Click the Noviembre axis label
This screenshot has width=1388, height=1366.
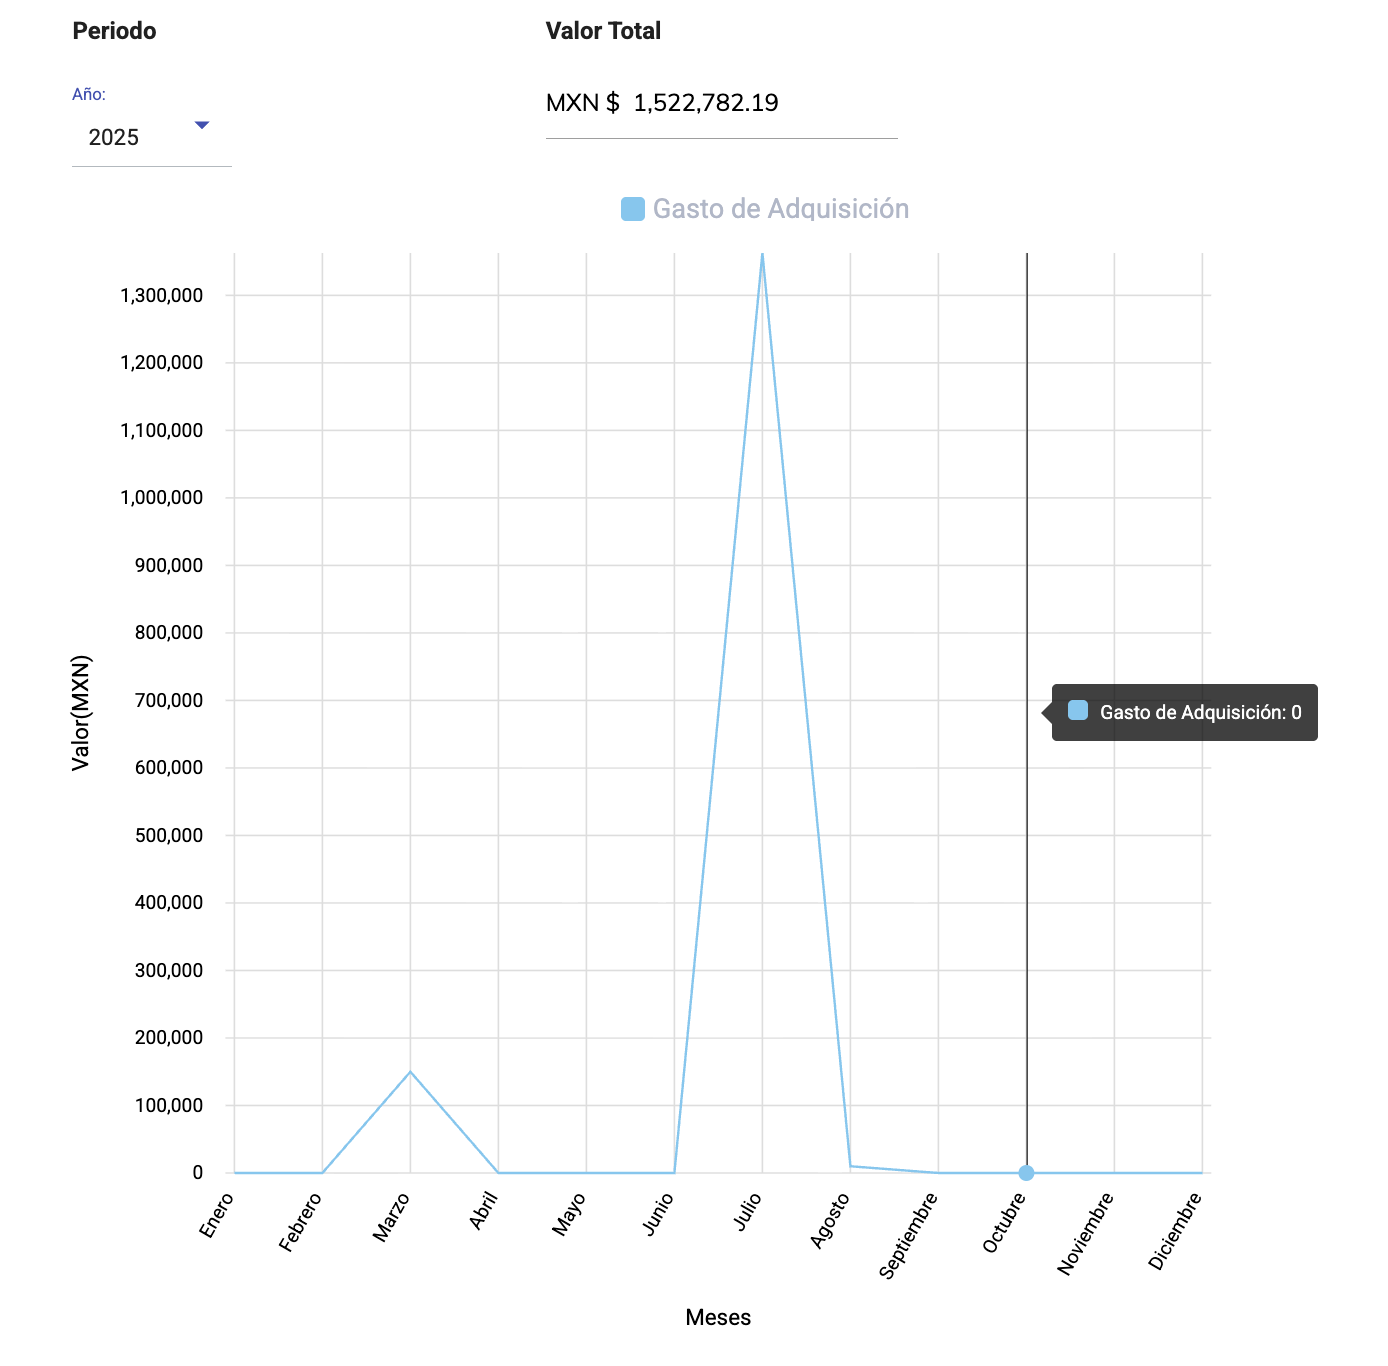click(x=1085, y=1233)
